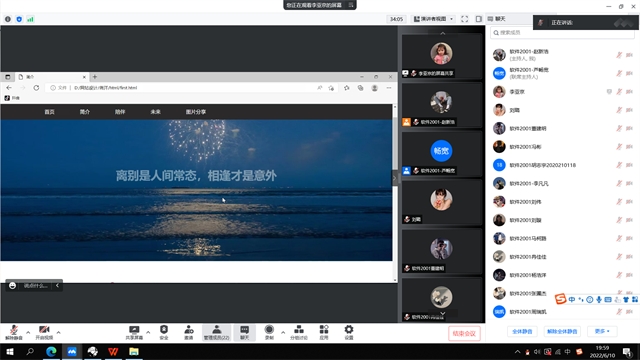Click the browser back arrow

9,88
